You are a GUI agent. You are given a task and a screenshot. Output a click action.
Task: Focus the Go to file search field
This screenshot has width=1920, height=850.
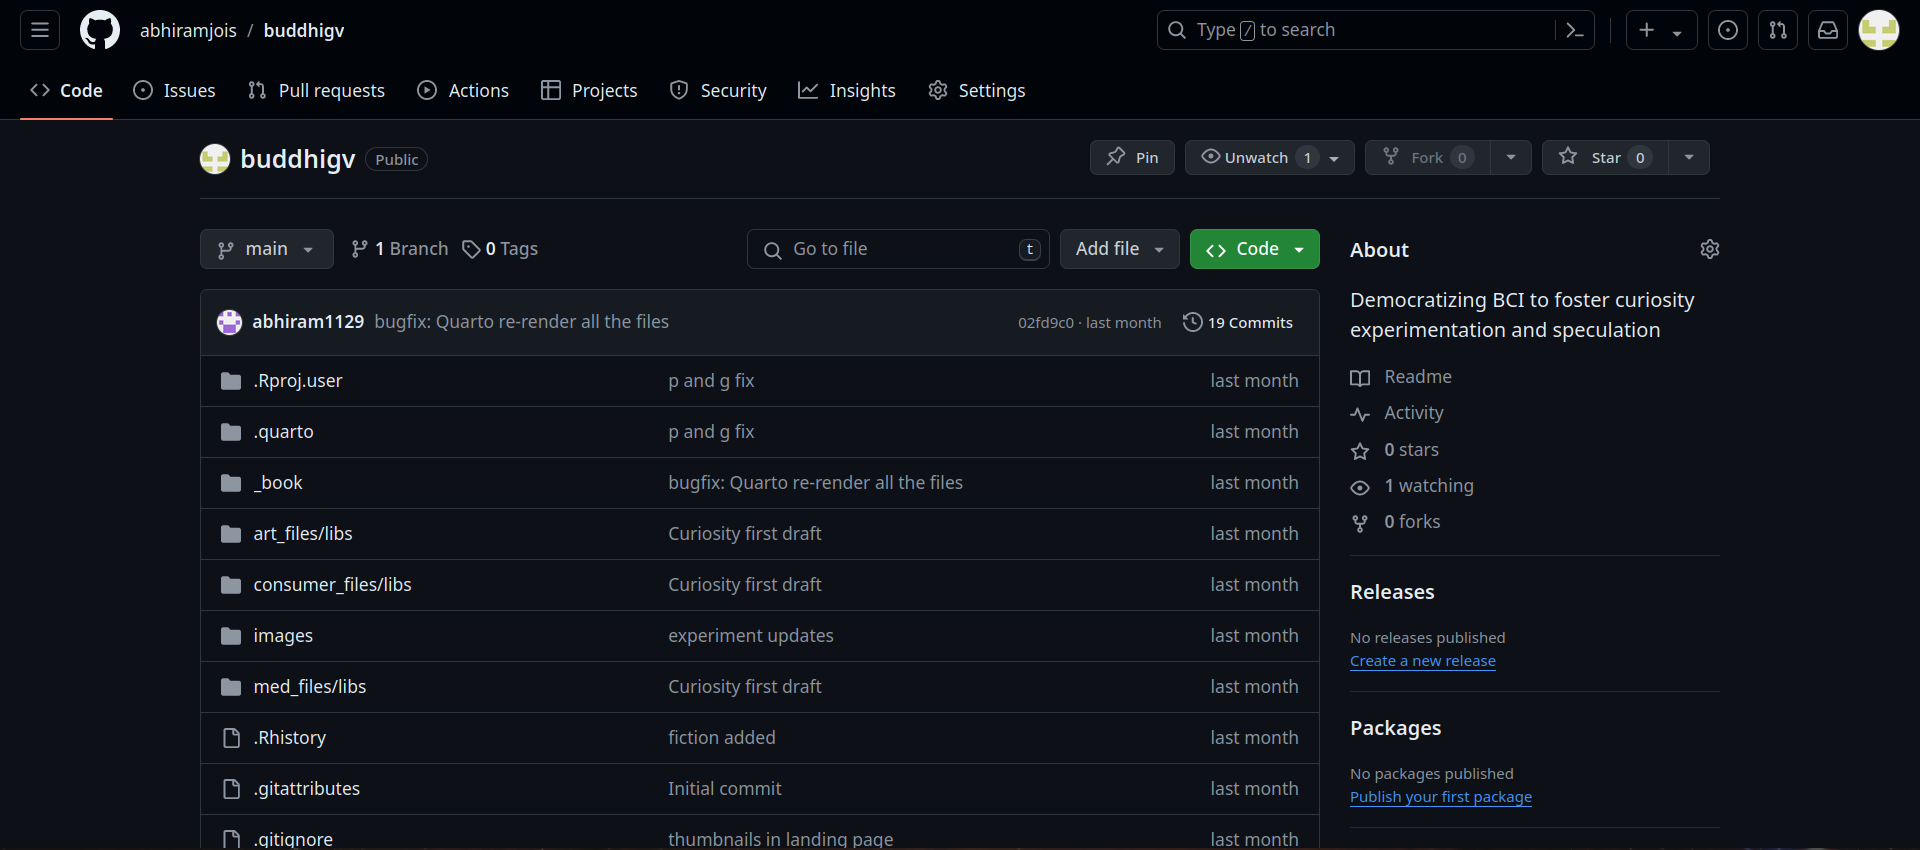point(898,249)
